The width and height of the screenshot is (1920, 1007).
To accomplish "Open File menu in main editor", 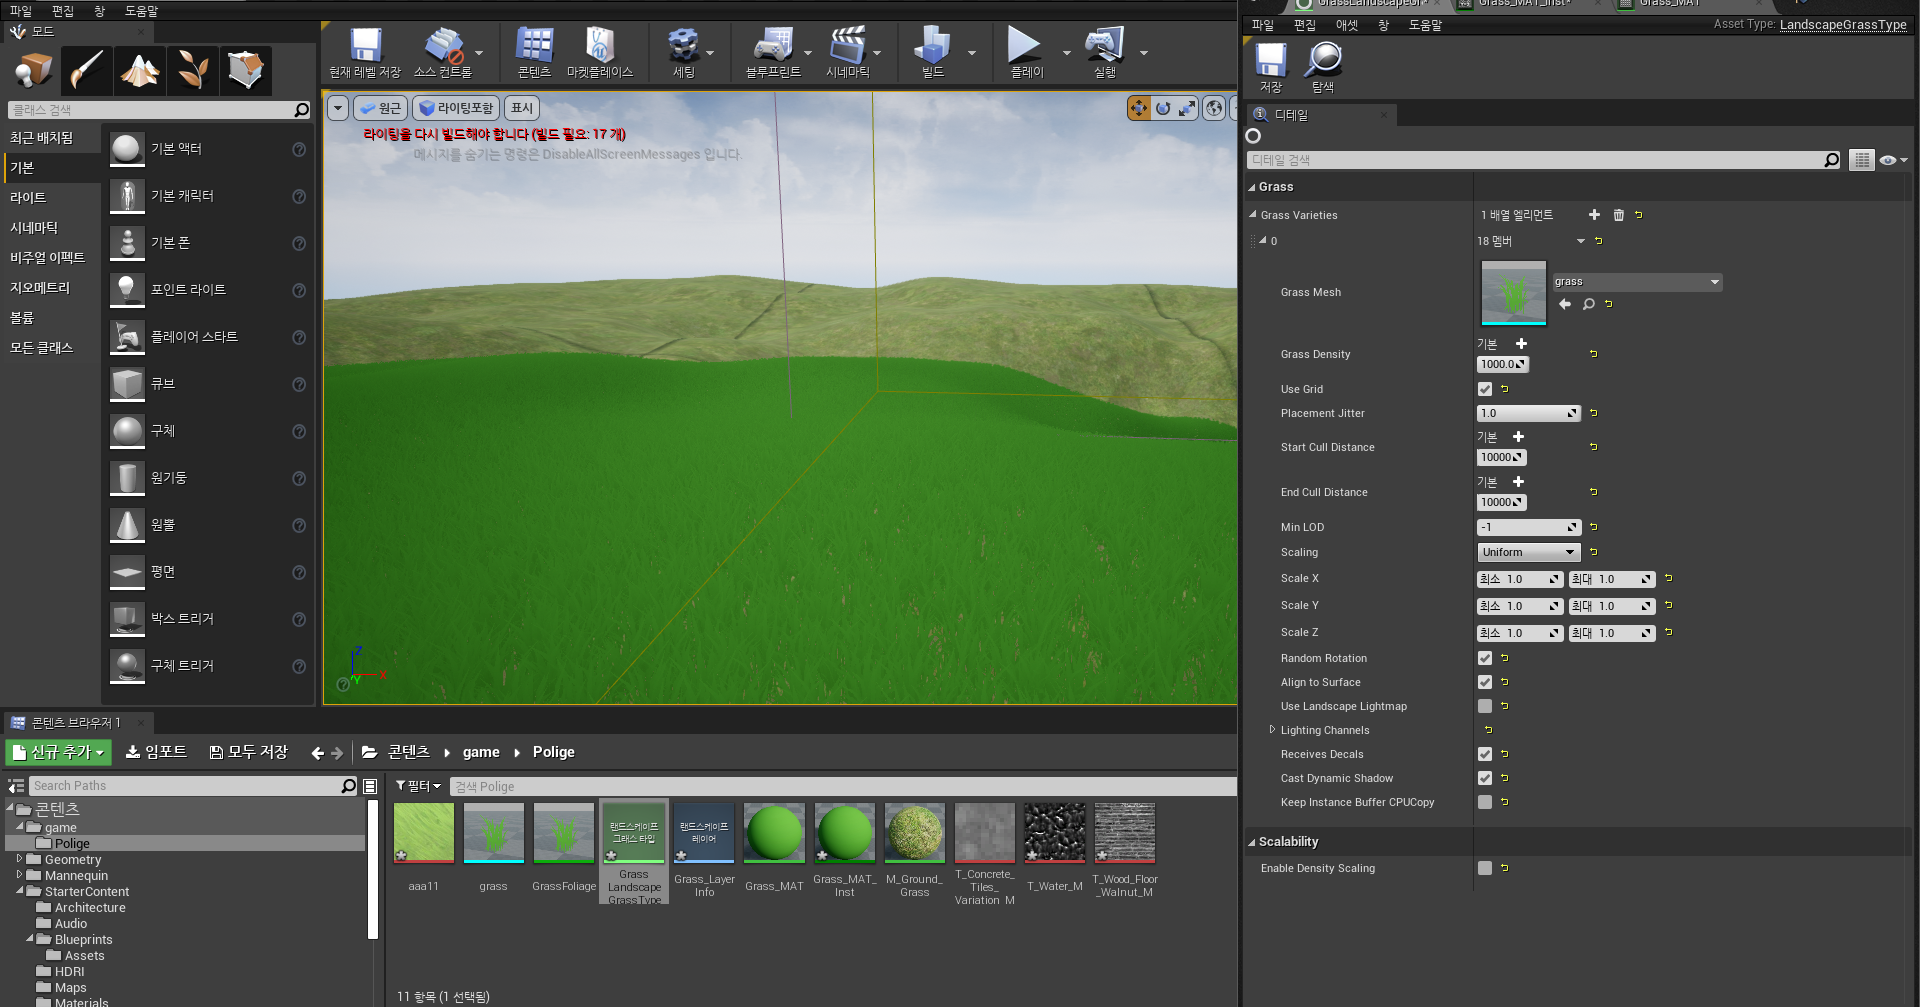I will [x=21, y=10].
